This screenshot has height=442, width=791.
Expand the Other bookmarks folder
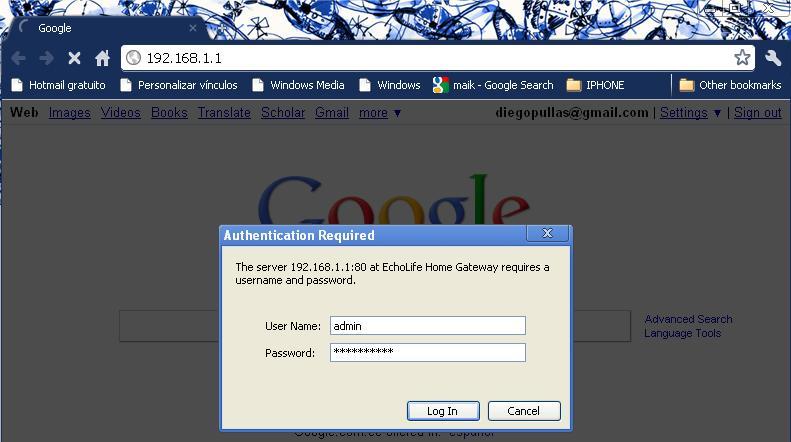coord(730,85)
